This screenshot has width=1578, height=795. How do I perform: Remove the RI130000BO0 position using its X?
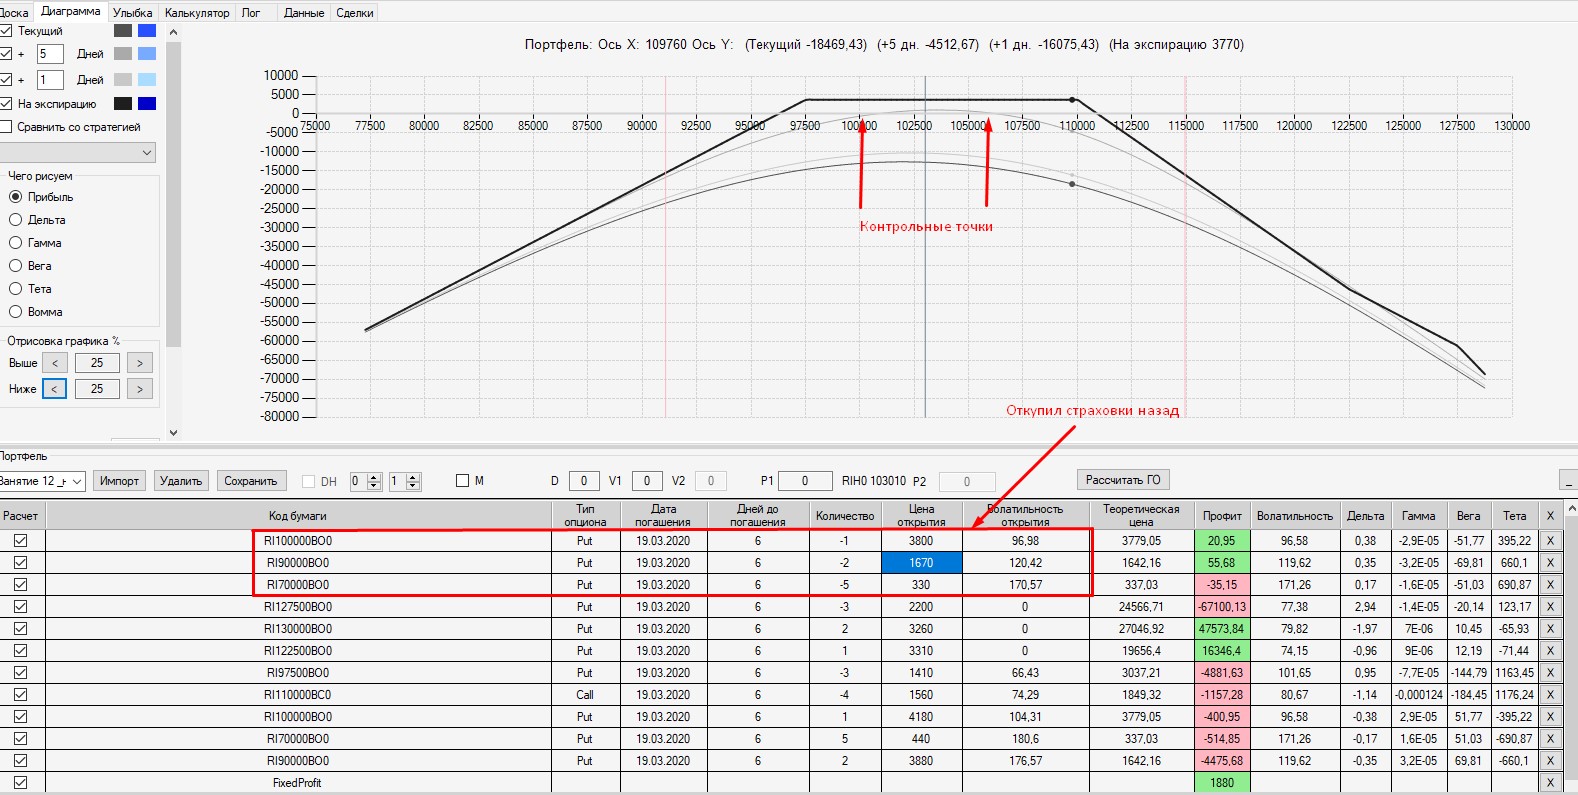point(1550,629)
